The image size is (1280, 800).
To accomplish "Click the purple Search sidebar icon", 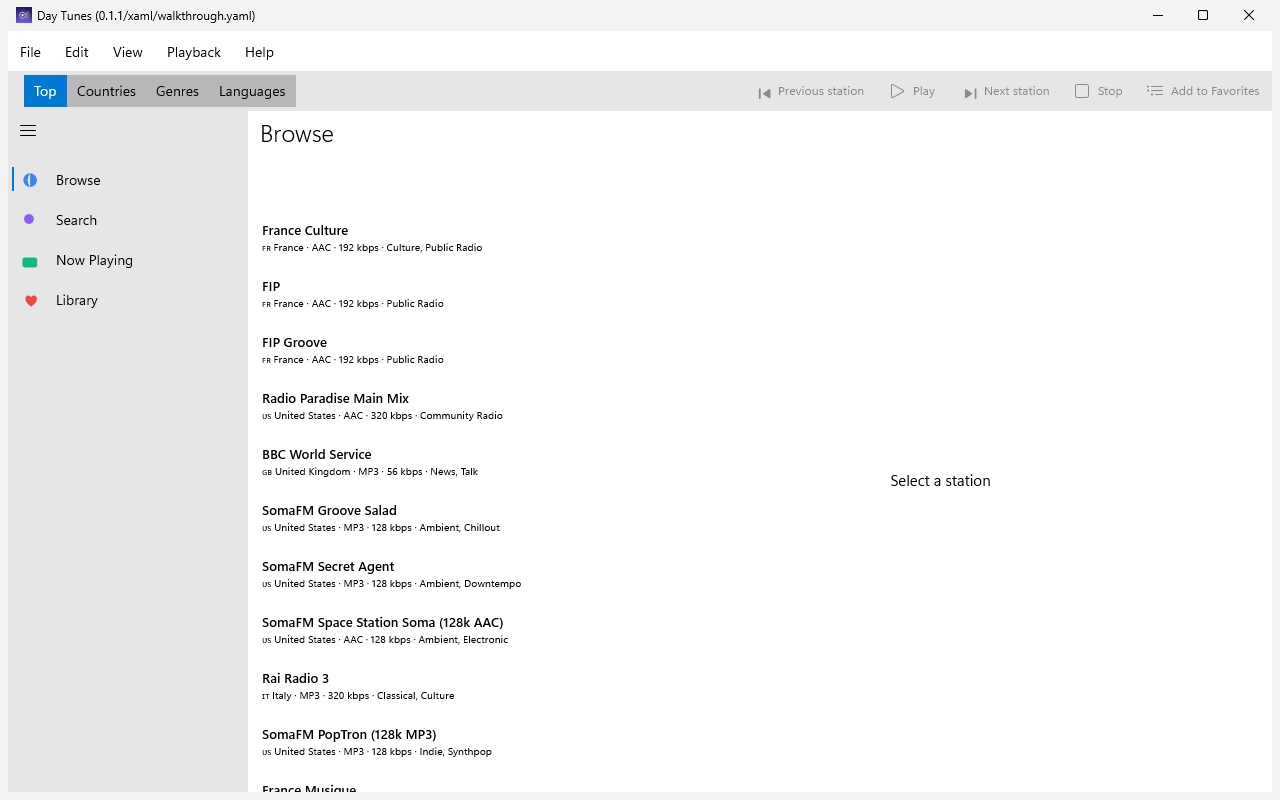I will tap(29, 219).
